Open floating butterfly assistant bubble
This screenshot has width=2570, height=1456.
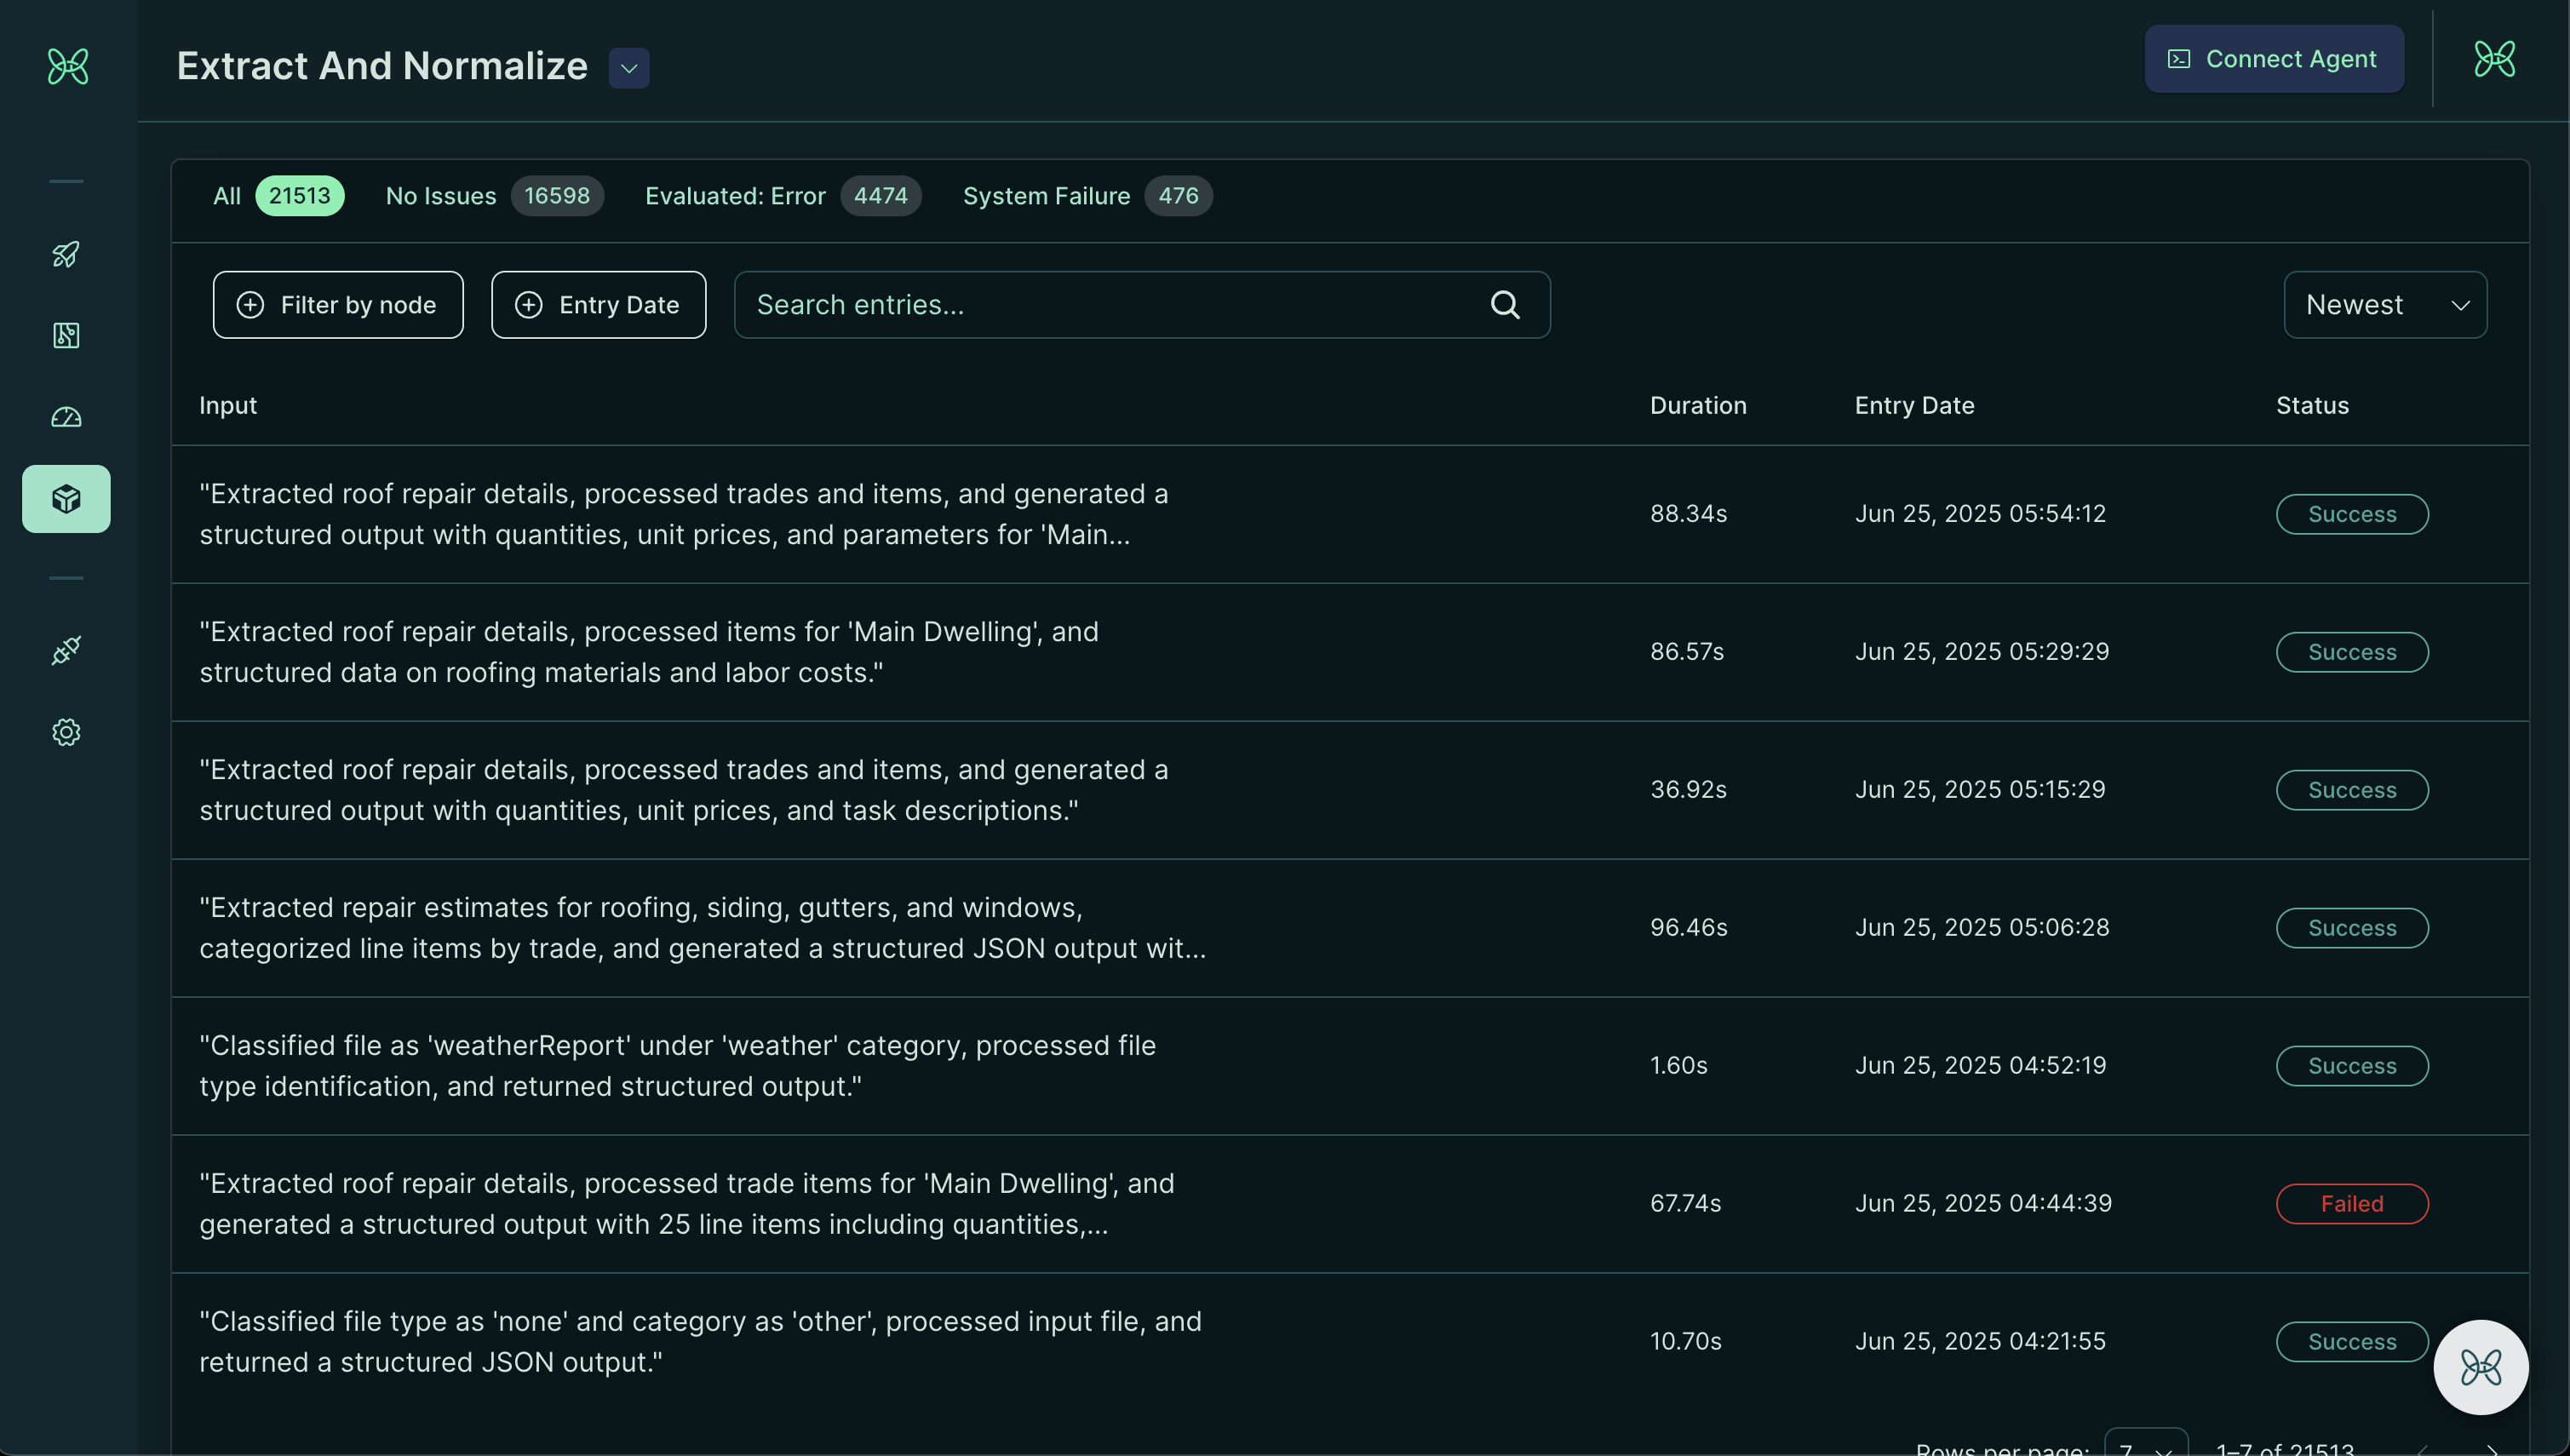click(x=2481, y=1367)
